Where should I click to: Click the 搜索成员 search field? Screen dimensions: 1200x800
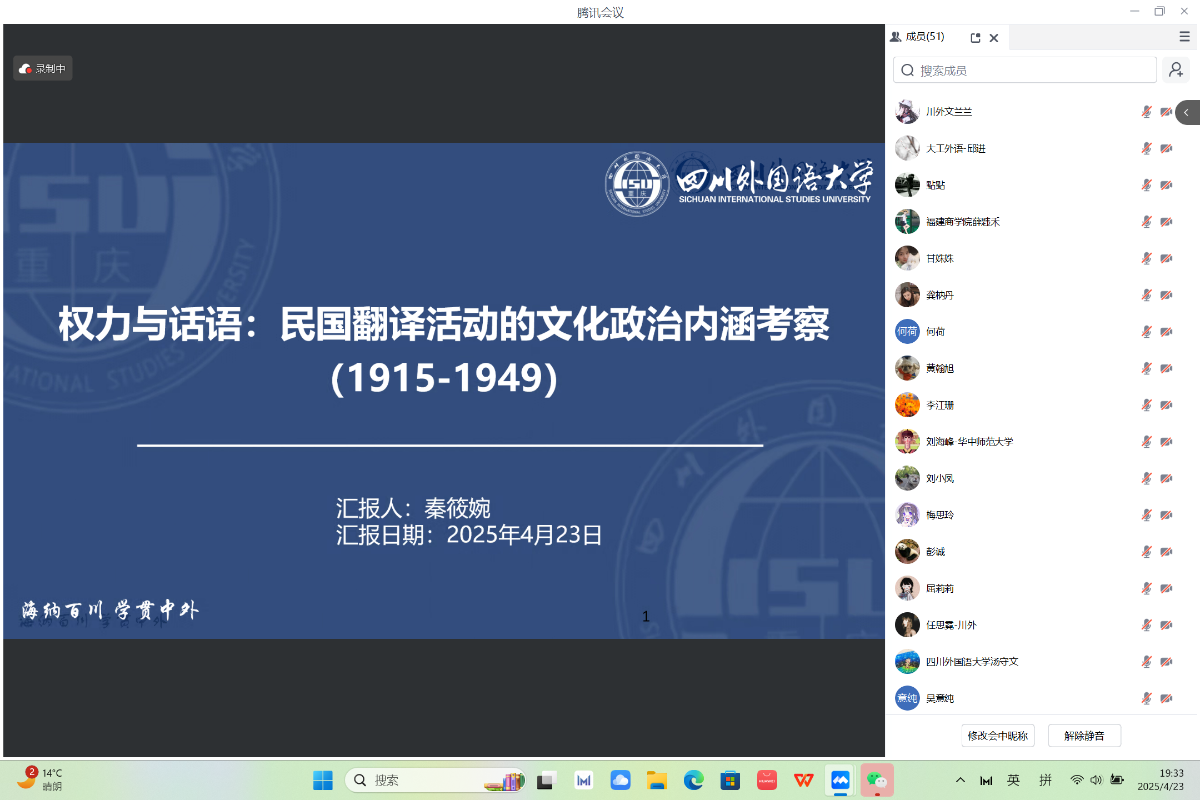[1025, 70]
